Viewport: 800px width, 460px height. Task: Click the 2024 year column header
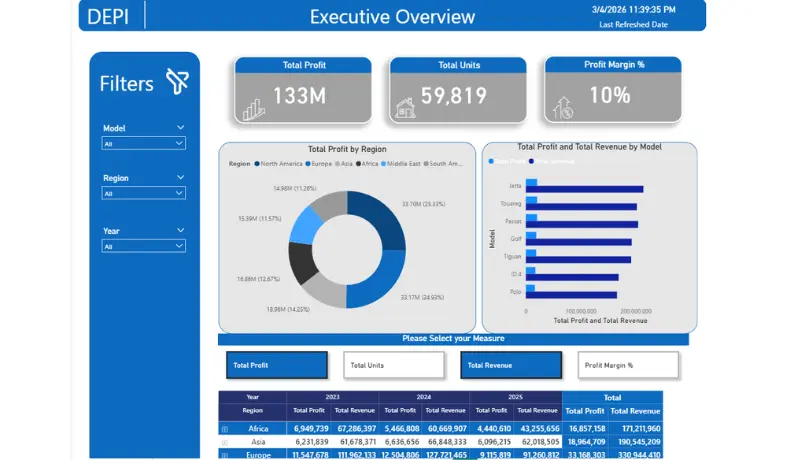pyautogui.click(x=423, y=397)
